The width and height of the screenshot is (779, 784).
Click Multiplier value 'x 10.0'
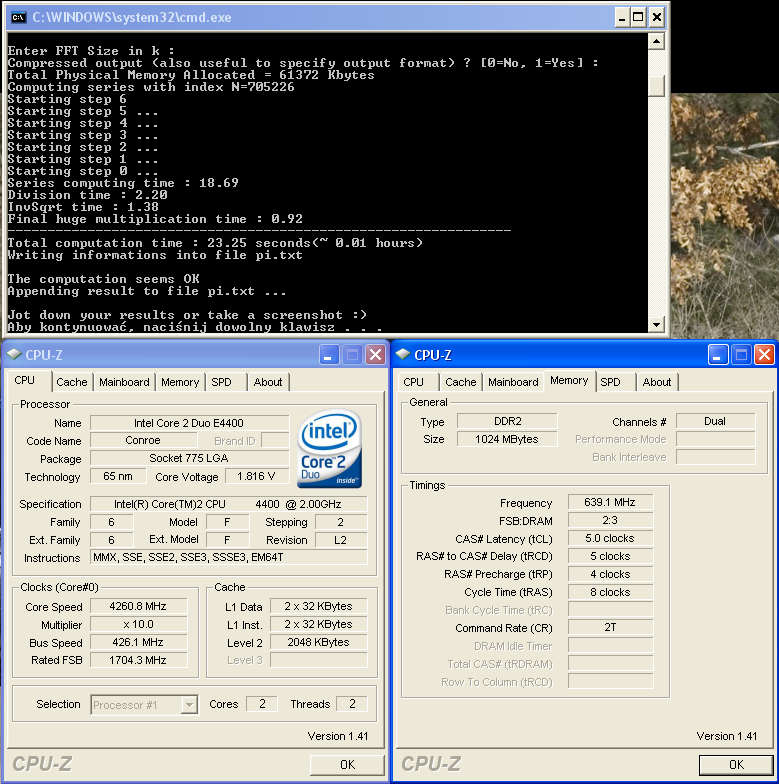tap(138, 624)
